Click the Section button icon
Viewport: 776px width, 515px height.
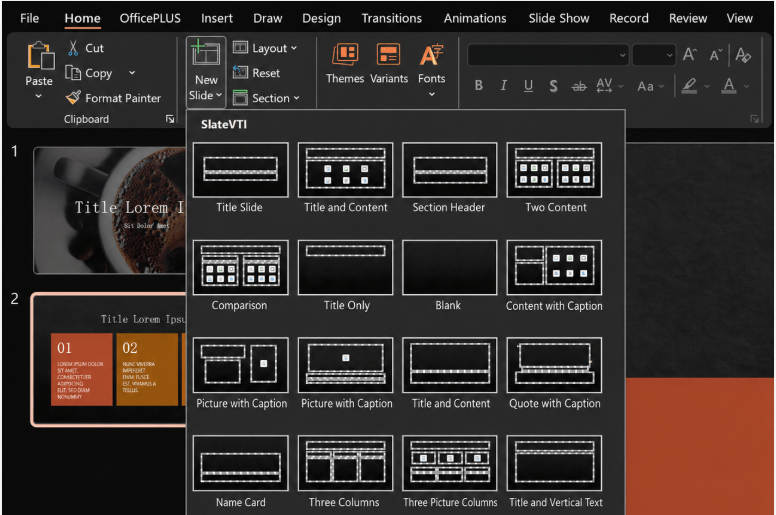click(240, 97)
